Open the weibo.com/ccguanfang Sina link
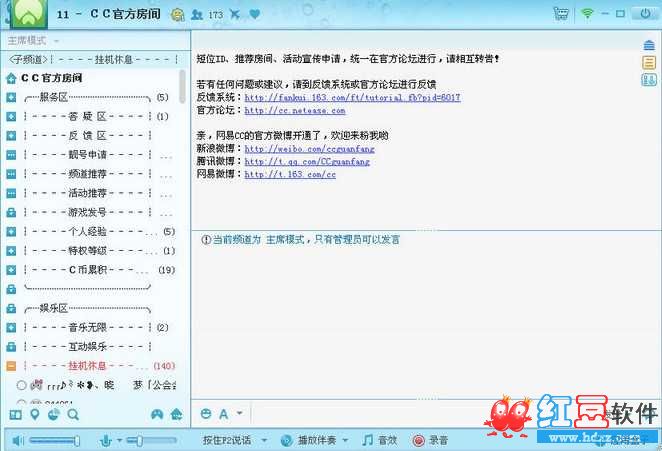This screenshot has height=451, width=662. [x=309, y=149]
